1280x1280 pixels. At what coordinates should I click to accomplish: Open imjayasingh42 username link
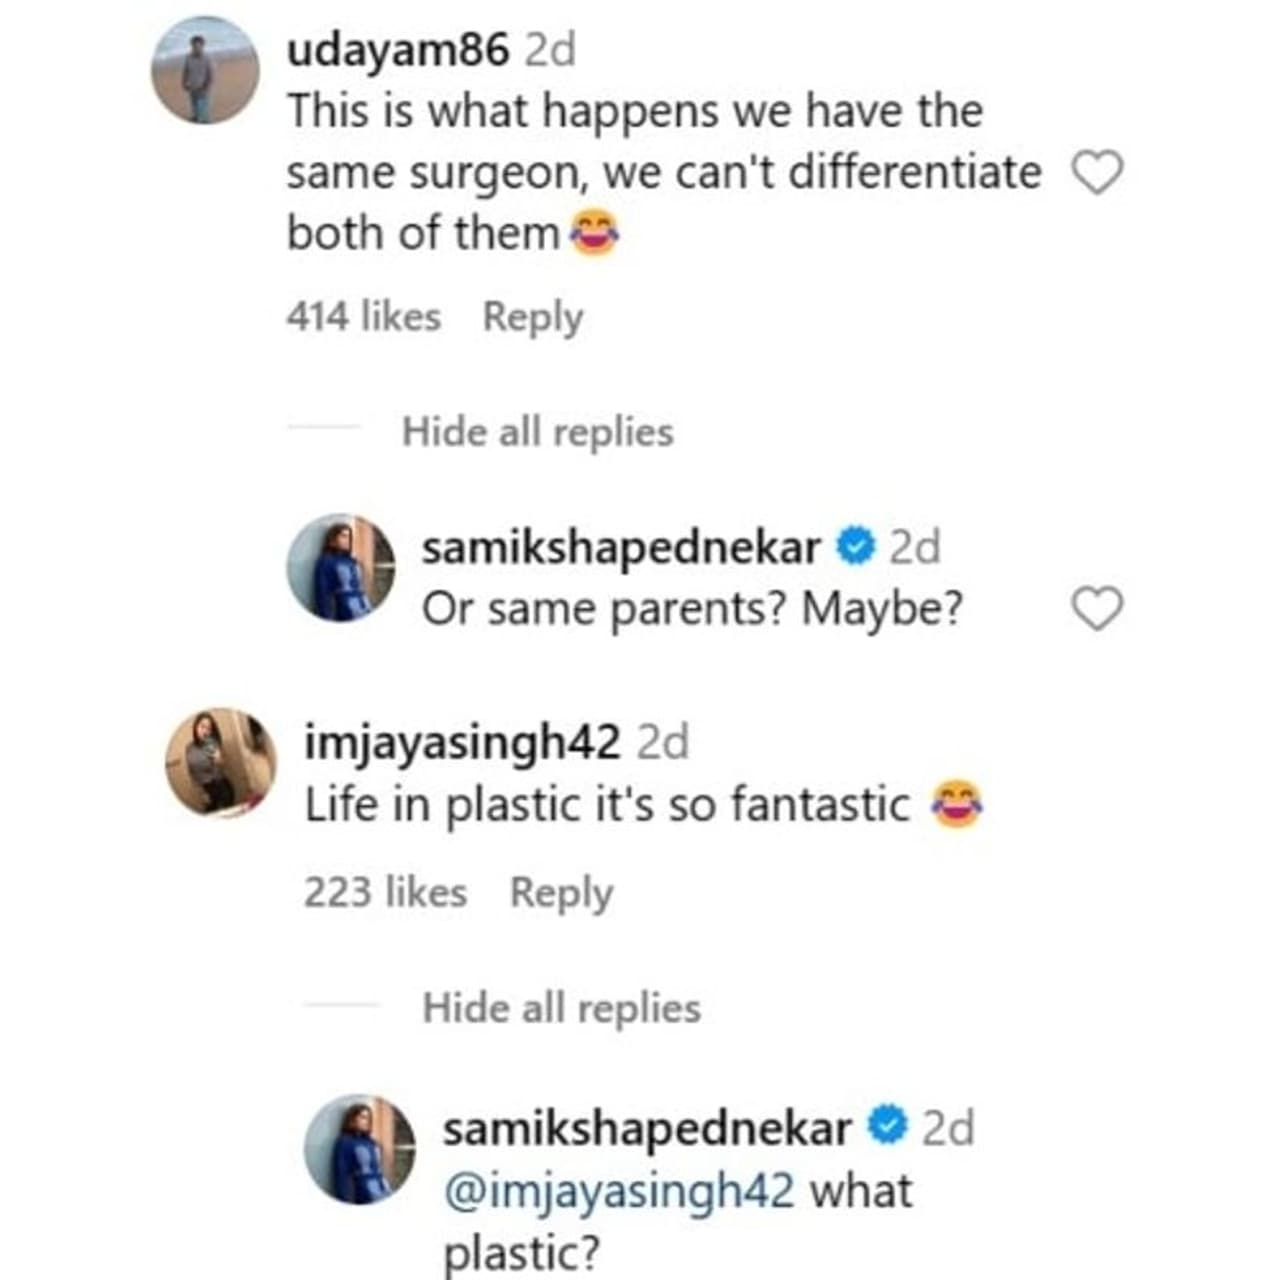coord(462,742)
